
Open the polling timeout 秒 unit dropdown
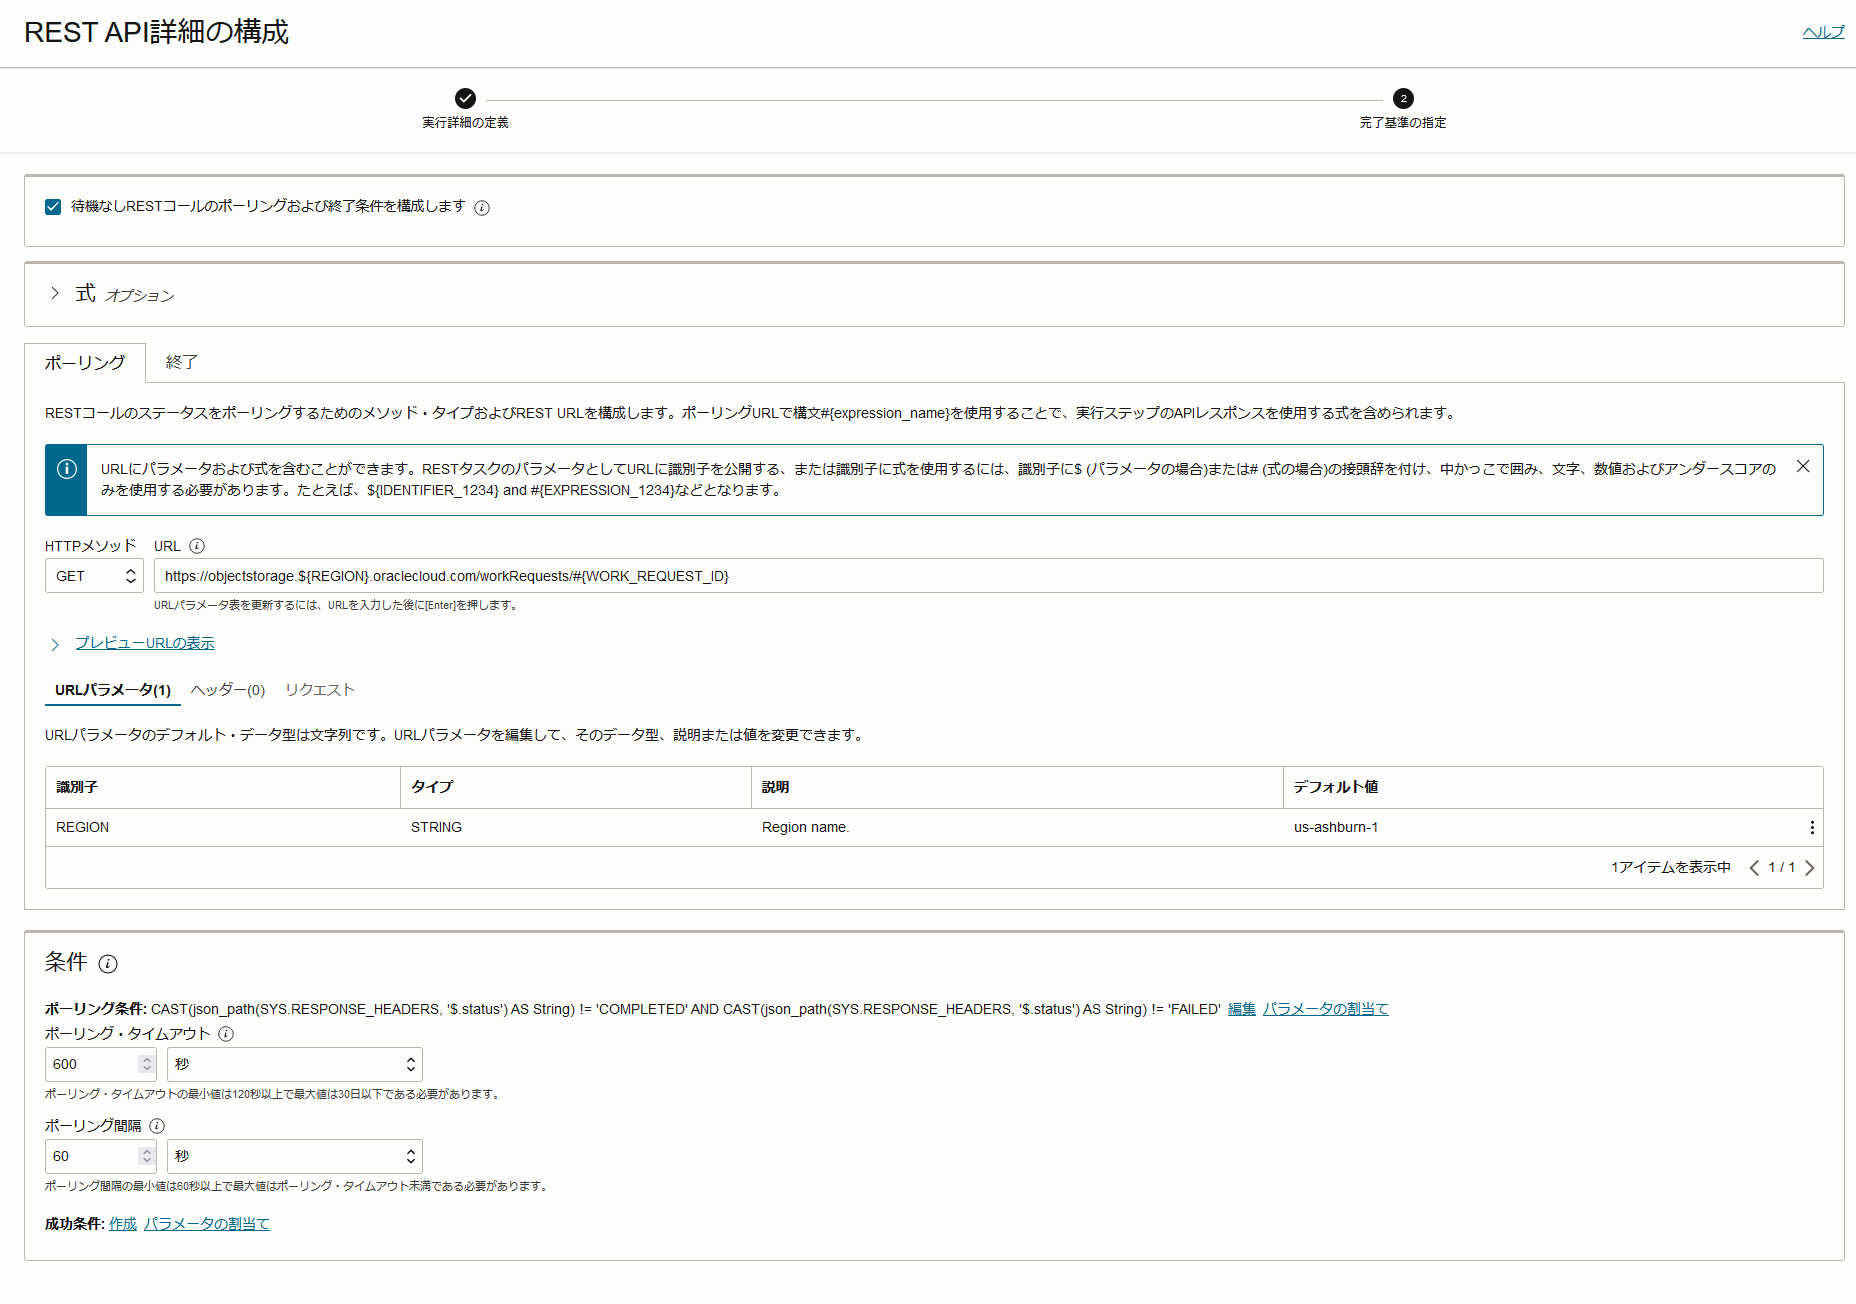point(295,1064)
